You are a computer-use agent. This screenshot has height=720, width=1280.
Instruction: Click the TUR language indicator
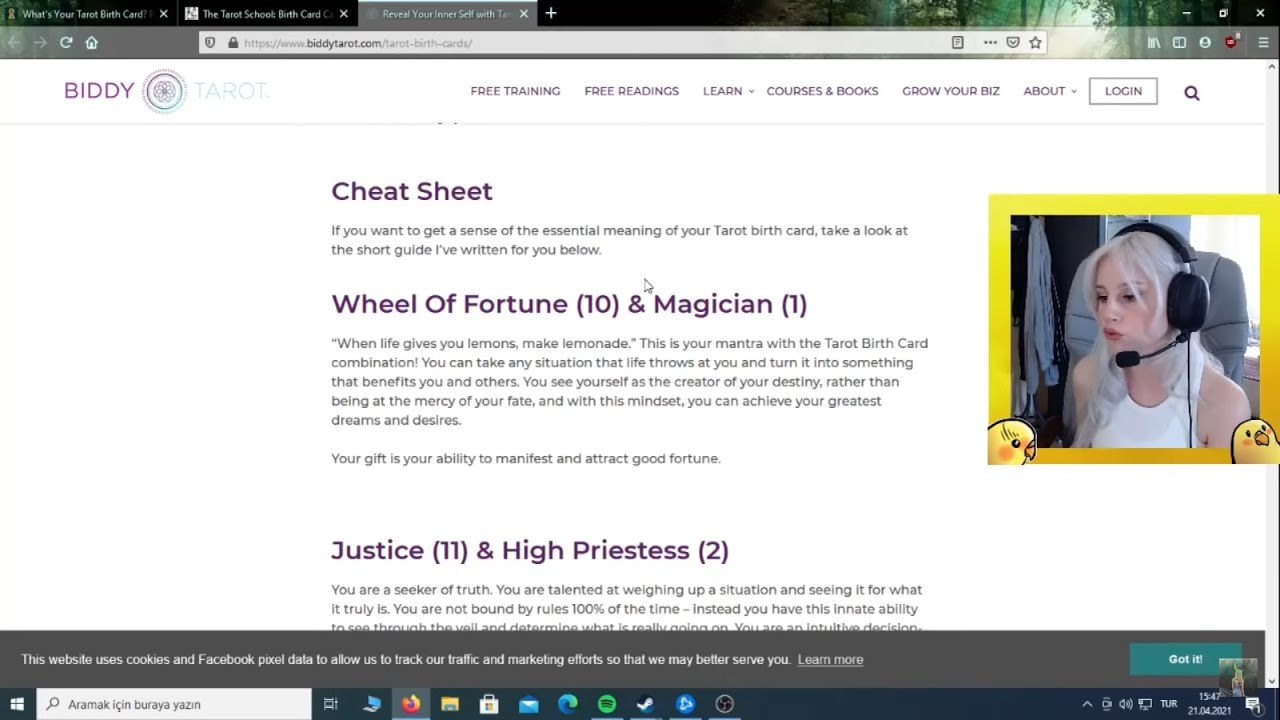1168,704
